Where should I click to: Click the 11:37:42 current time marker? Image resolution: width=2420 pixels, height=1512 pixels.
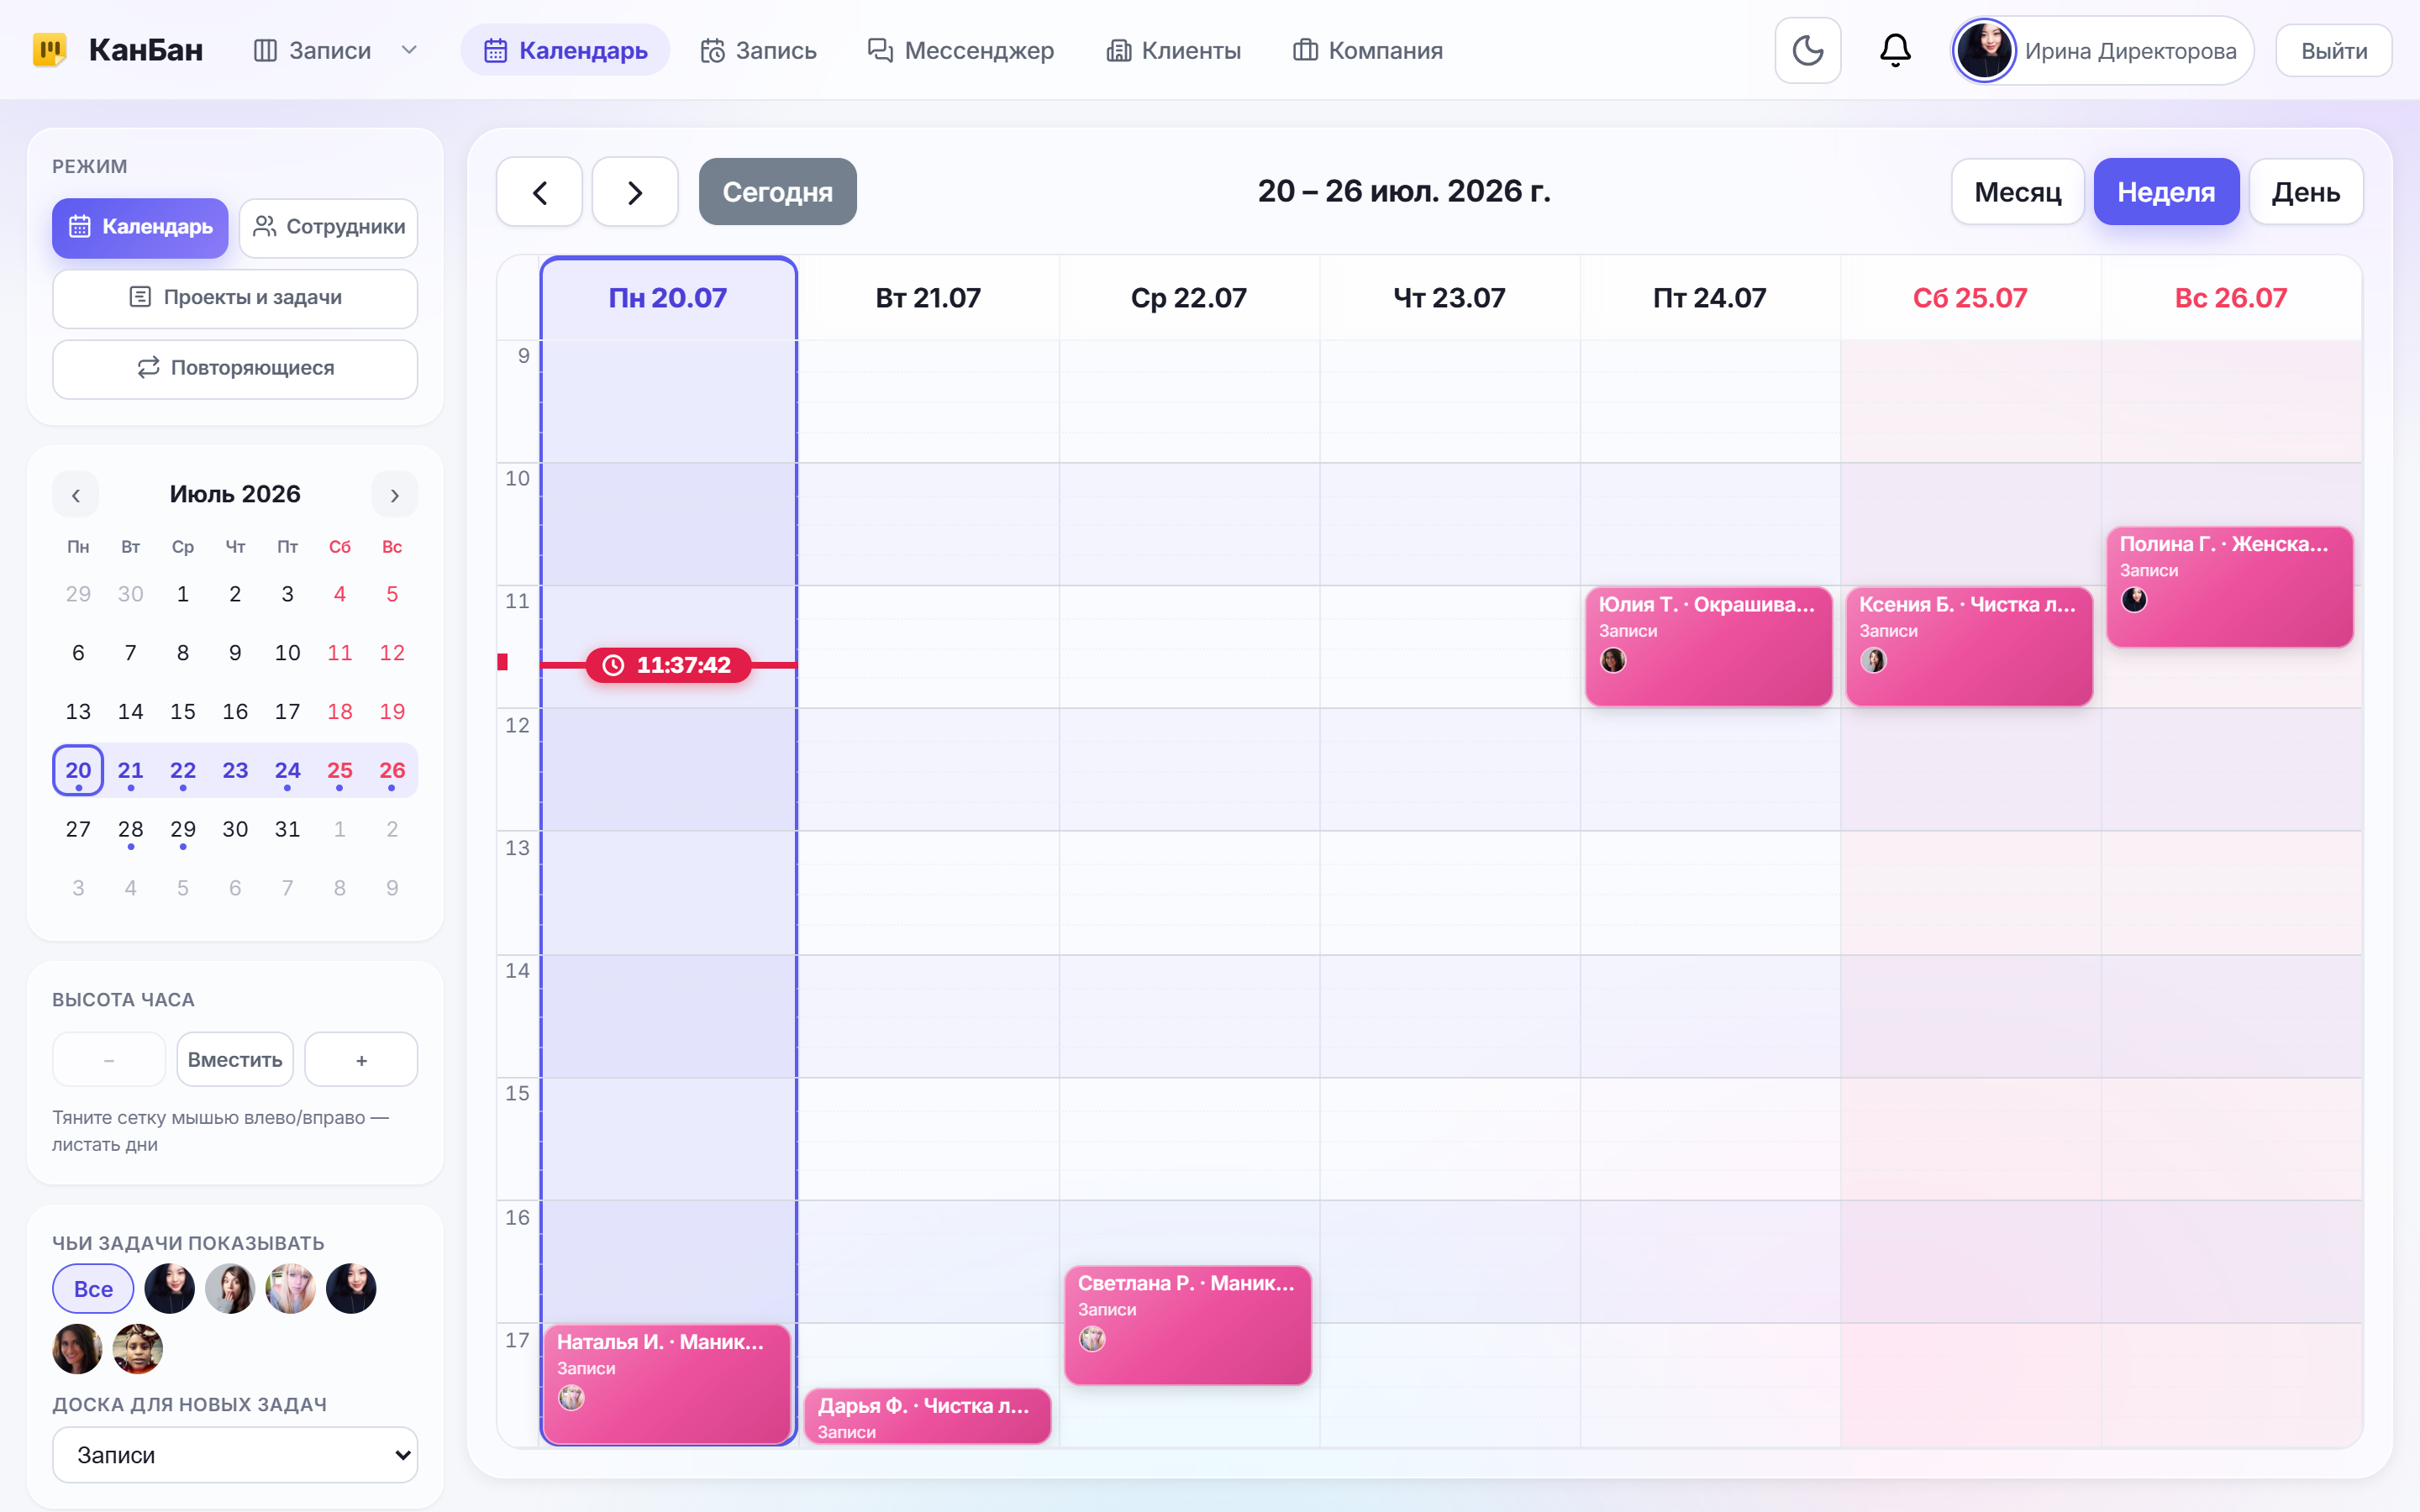pos(669,665)
